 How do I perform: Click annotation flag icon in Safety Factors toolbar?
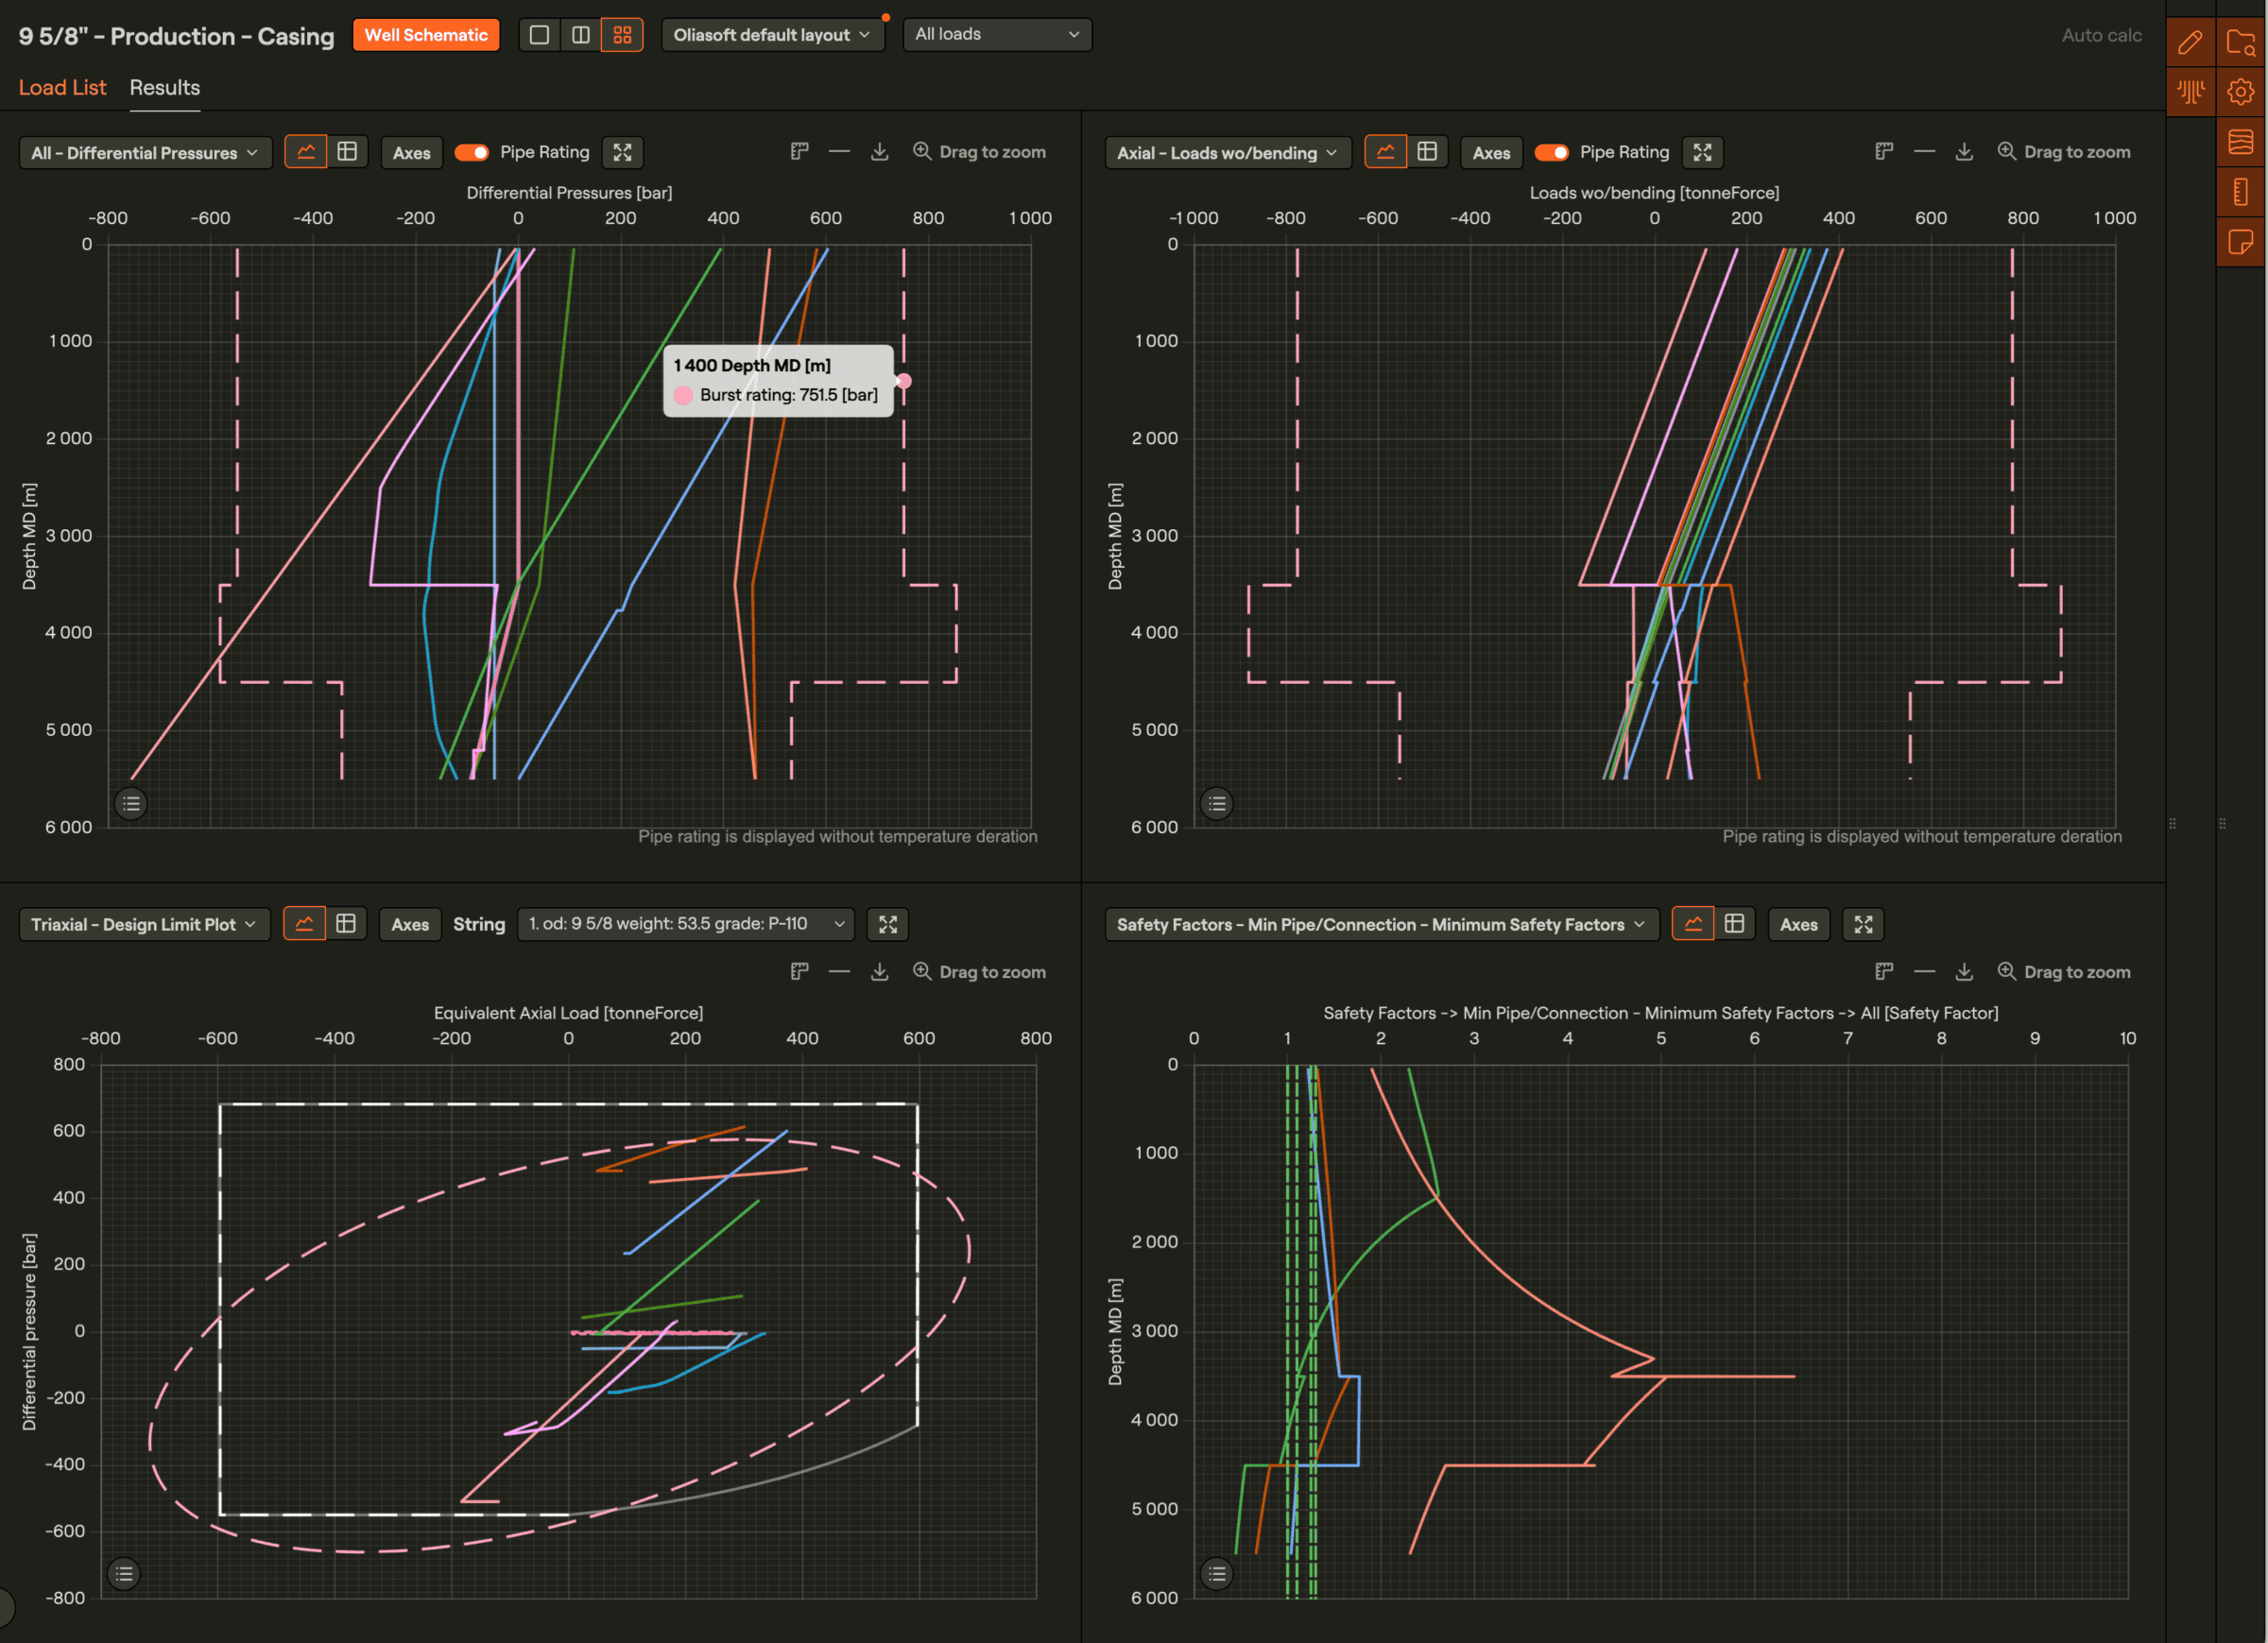click(x=1884, y=972)
